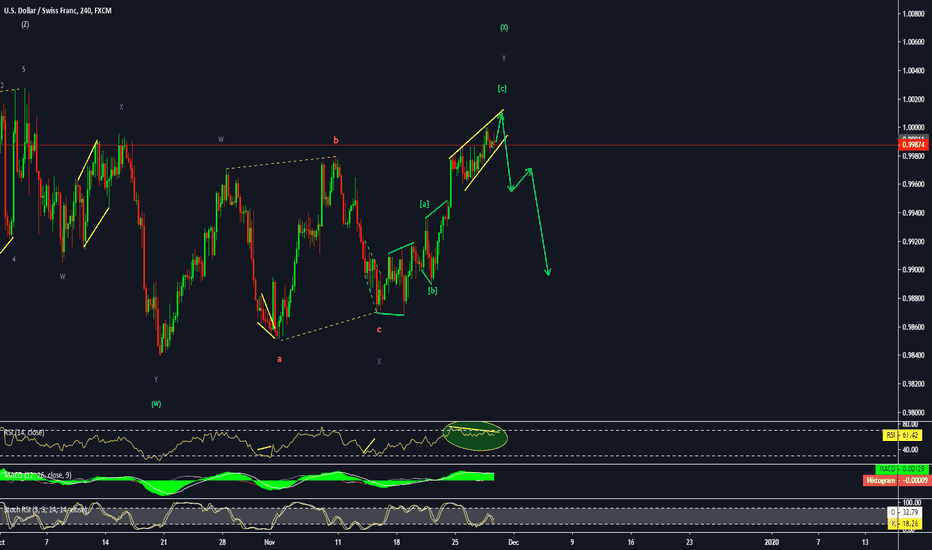Click the Stoch RSI indicator label

pyautogui.click(x=45, y=511)
